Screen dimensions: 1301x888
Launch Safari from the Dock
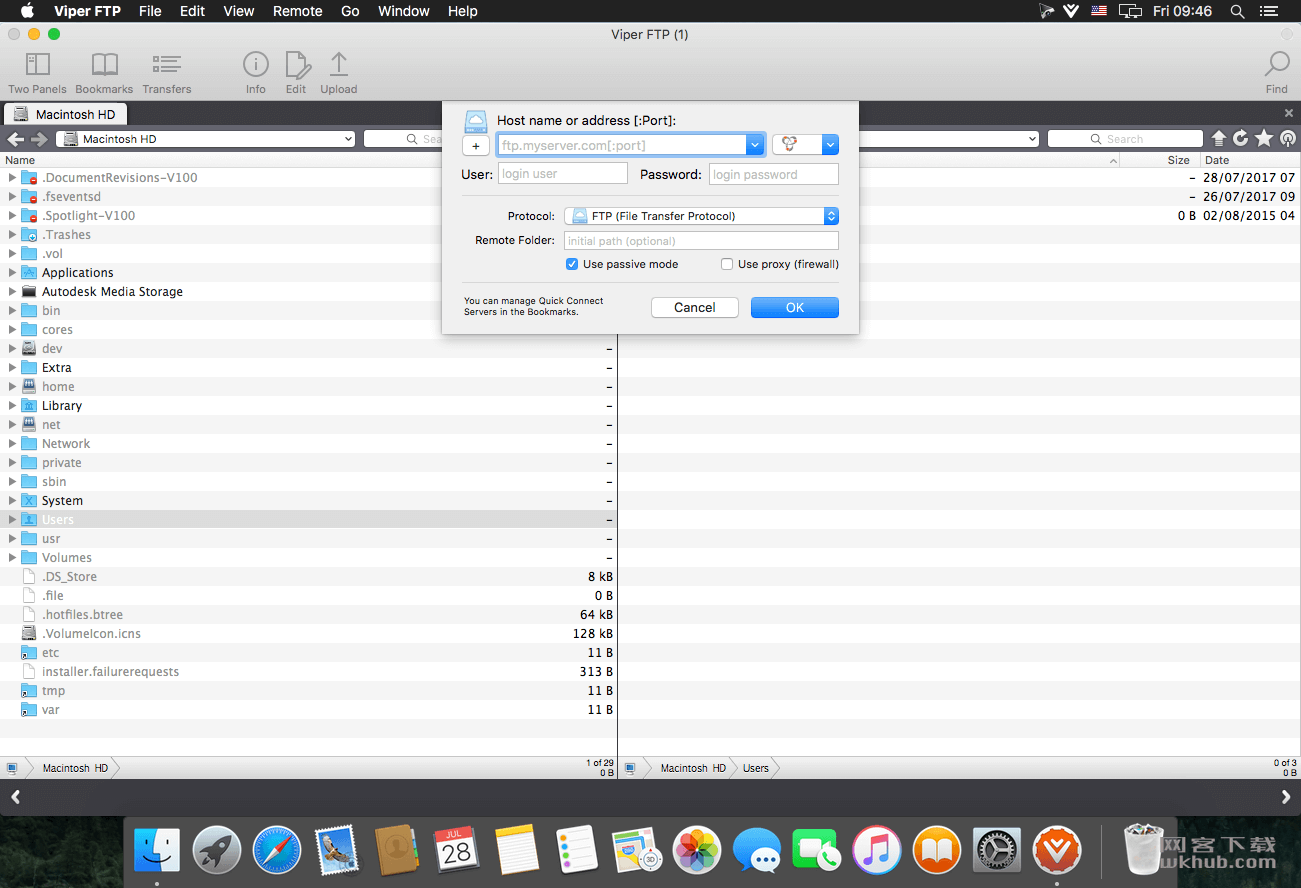click(277, 851)
